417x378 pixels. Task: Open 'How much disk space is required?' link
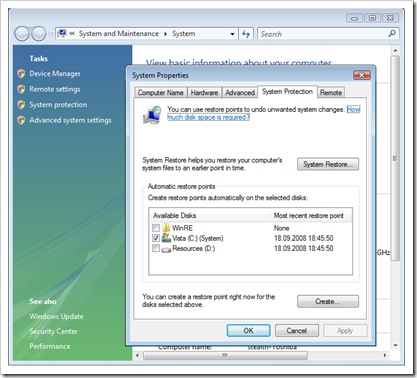point(208,117)
